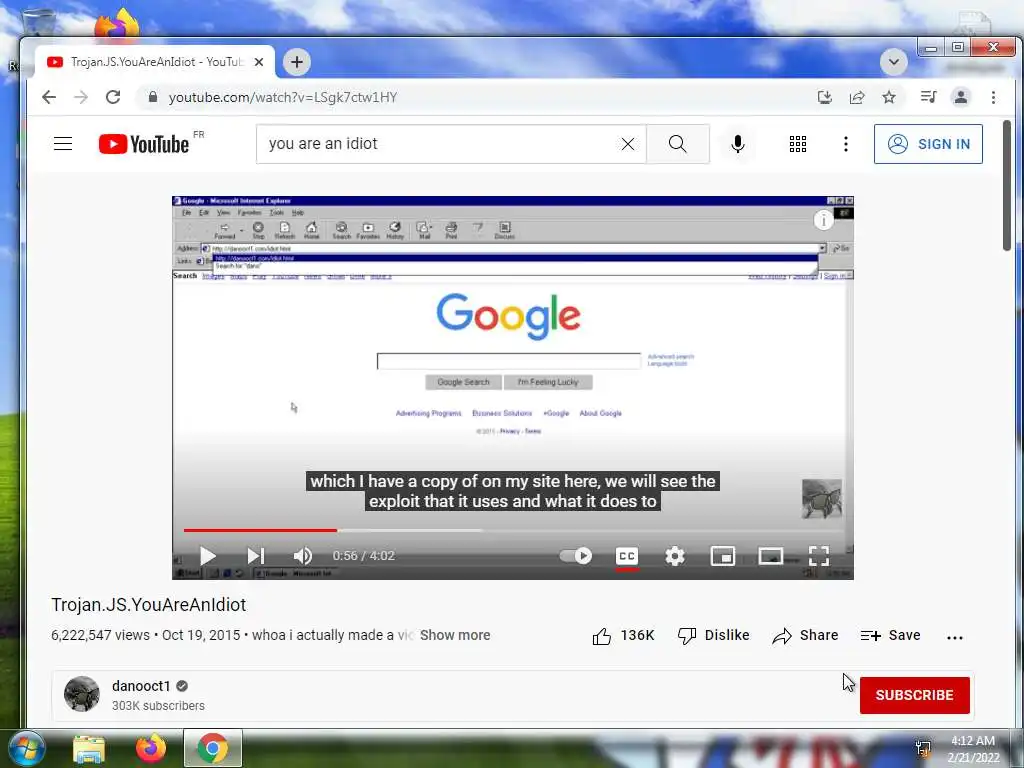Viewport: 1024px width, 768px height.
Task: Start voice search with microphone icon
Action: pos(738,144)
